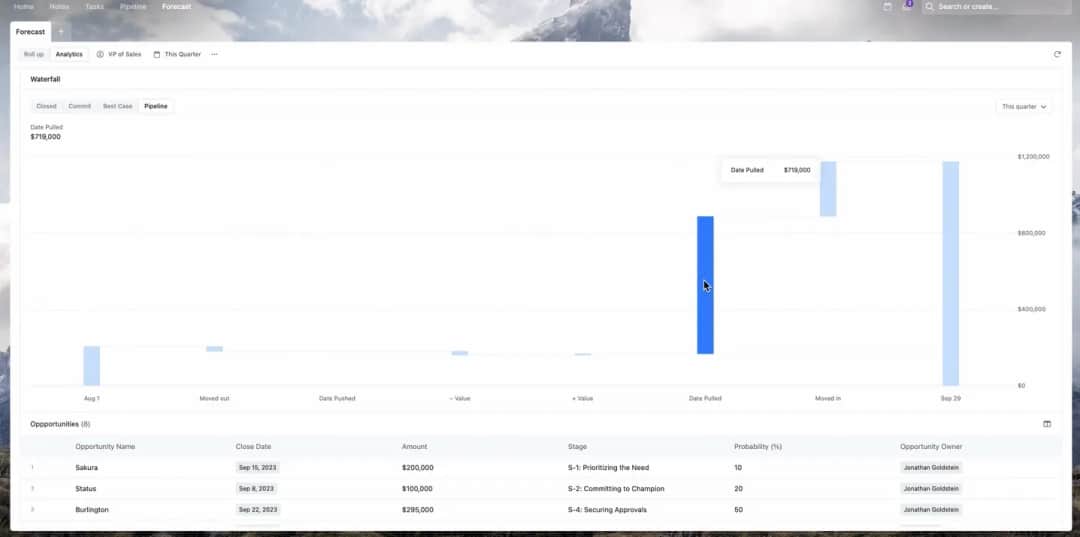Select Forecast in top navigation

(176, 6)
